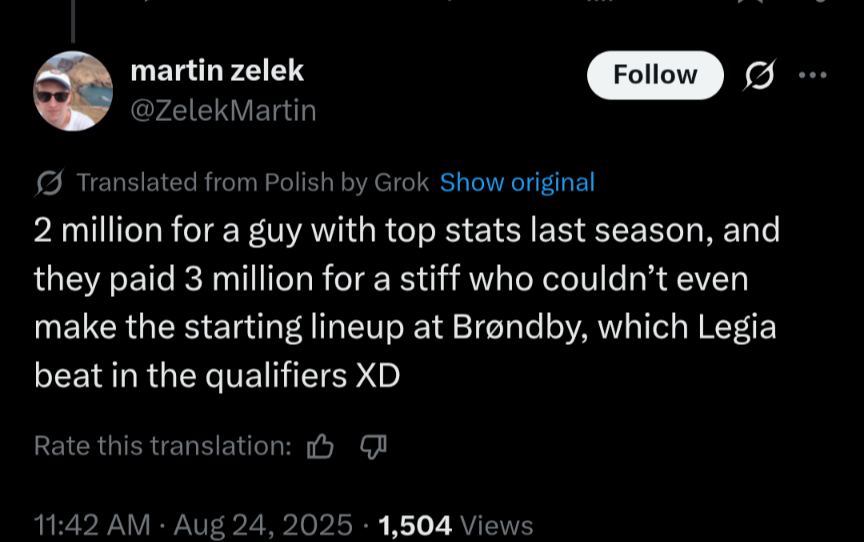Open the @ZelekMartin handle link
The width and height of the screenshot is (864, 542).
(x=223, y=111)
